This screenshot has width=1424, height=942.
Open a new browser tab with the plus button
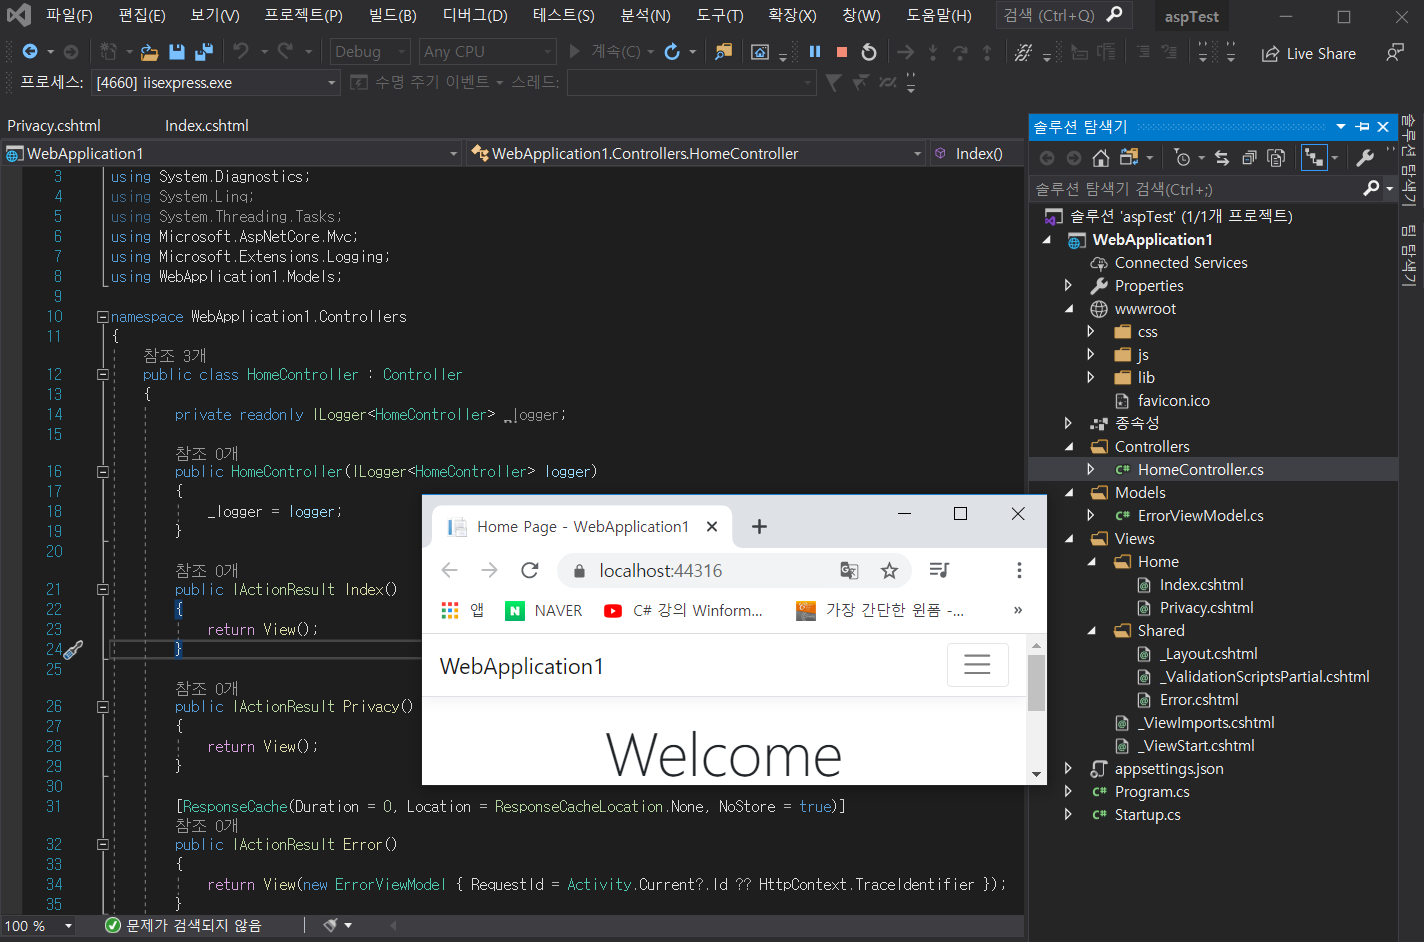(759, 527)
